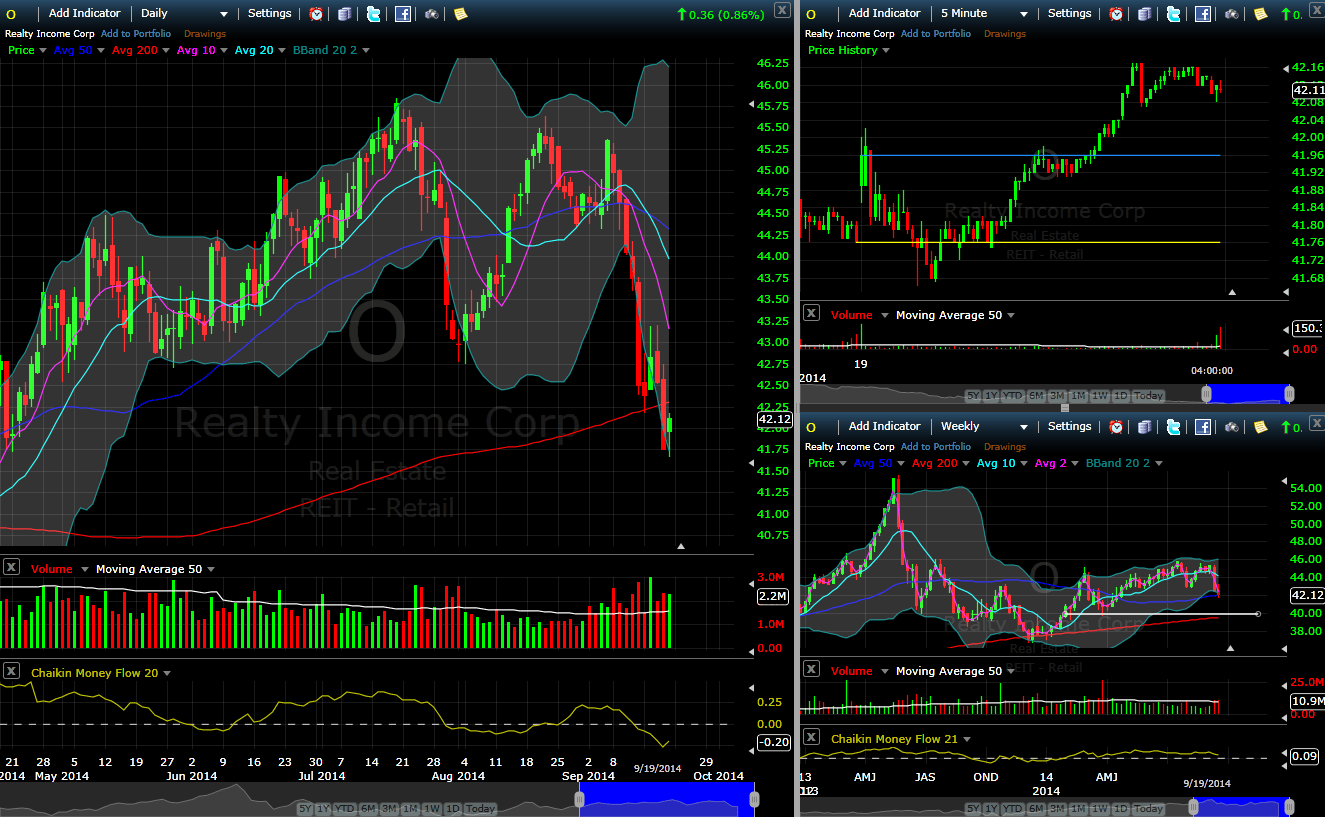Open Add Indicator in Daily chart
Image resolution: width=1325 pixels, height=817 pixels.
pyautogui.click(x=84, y=14)
